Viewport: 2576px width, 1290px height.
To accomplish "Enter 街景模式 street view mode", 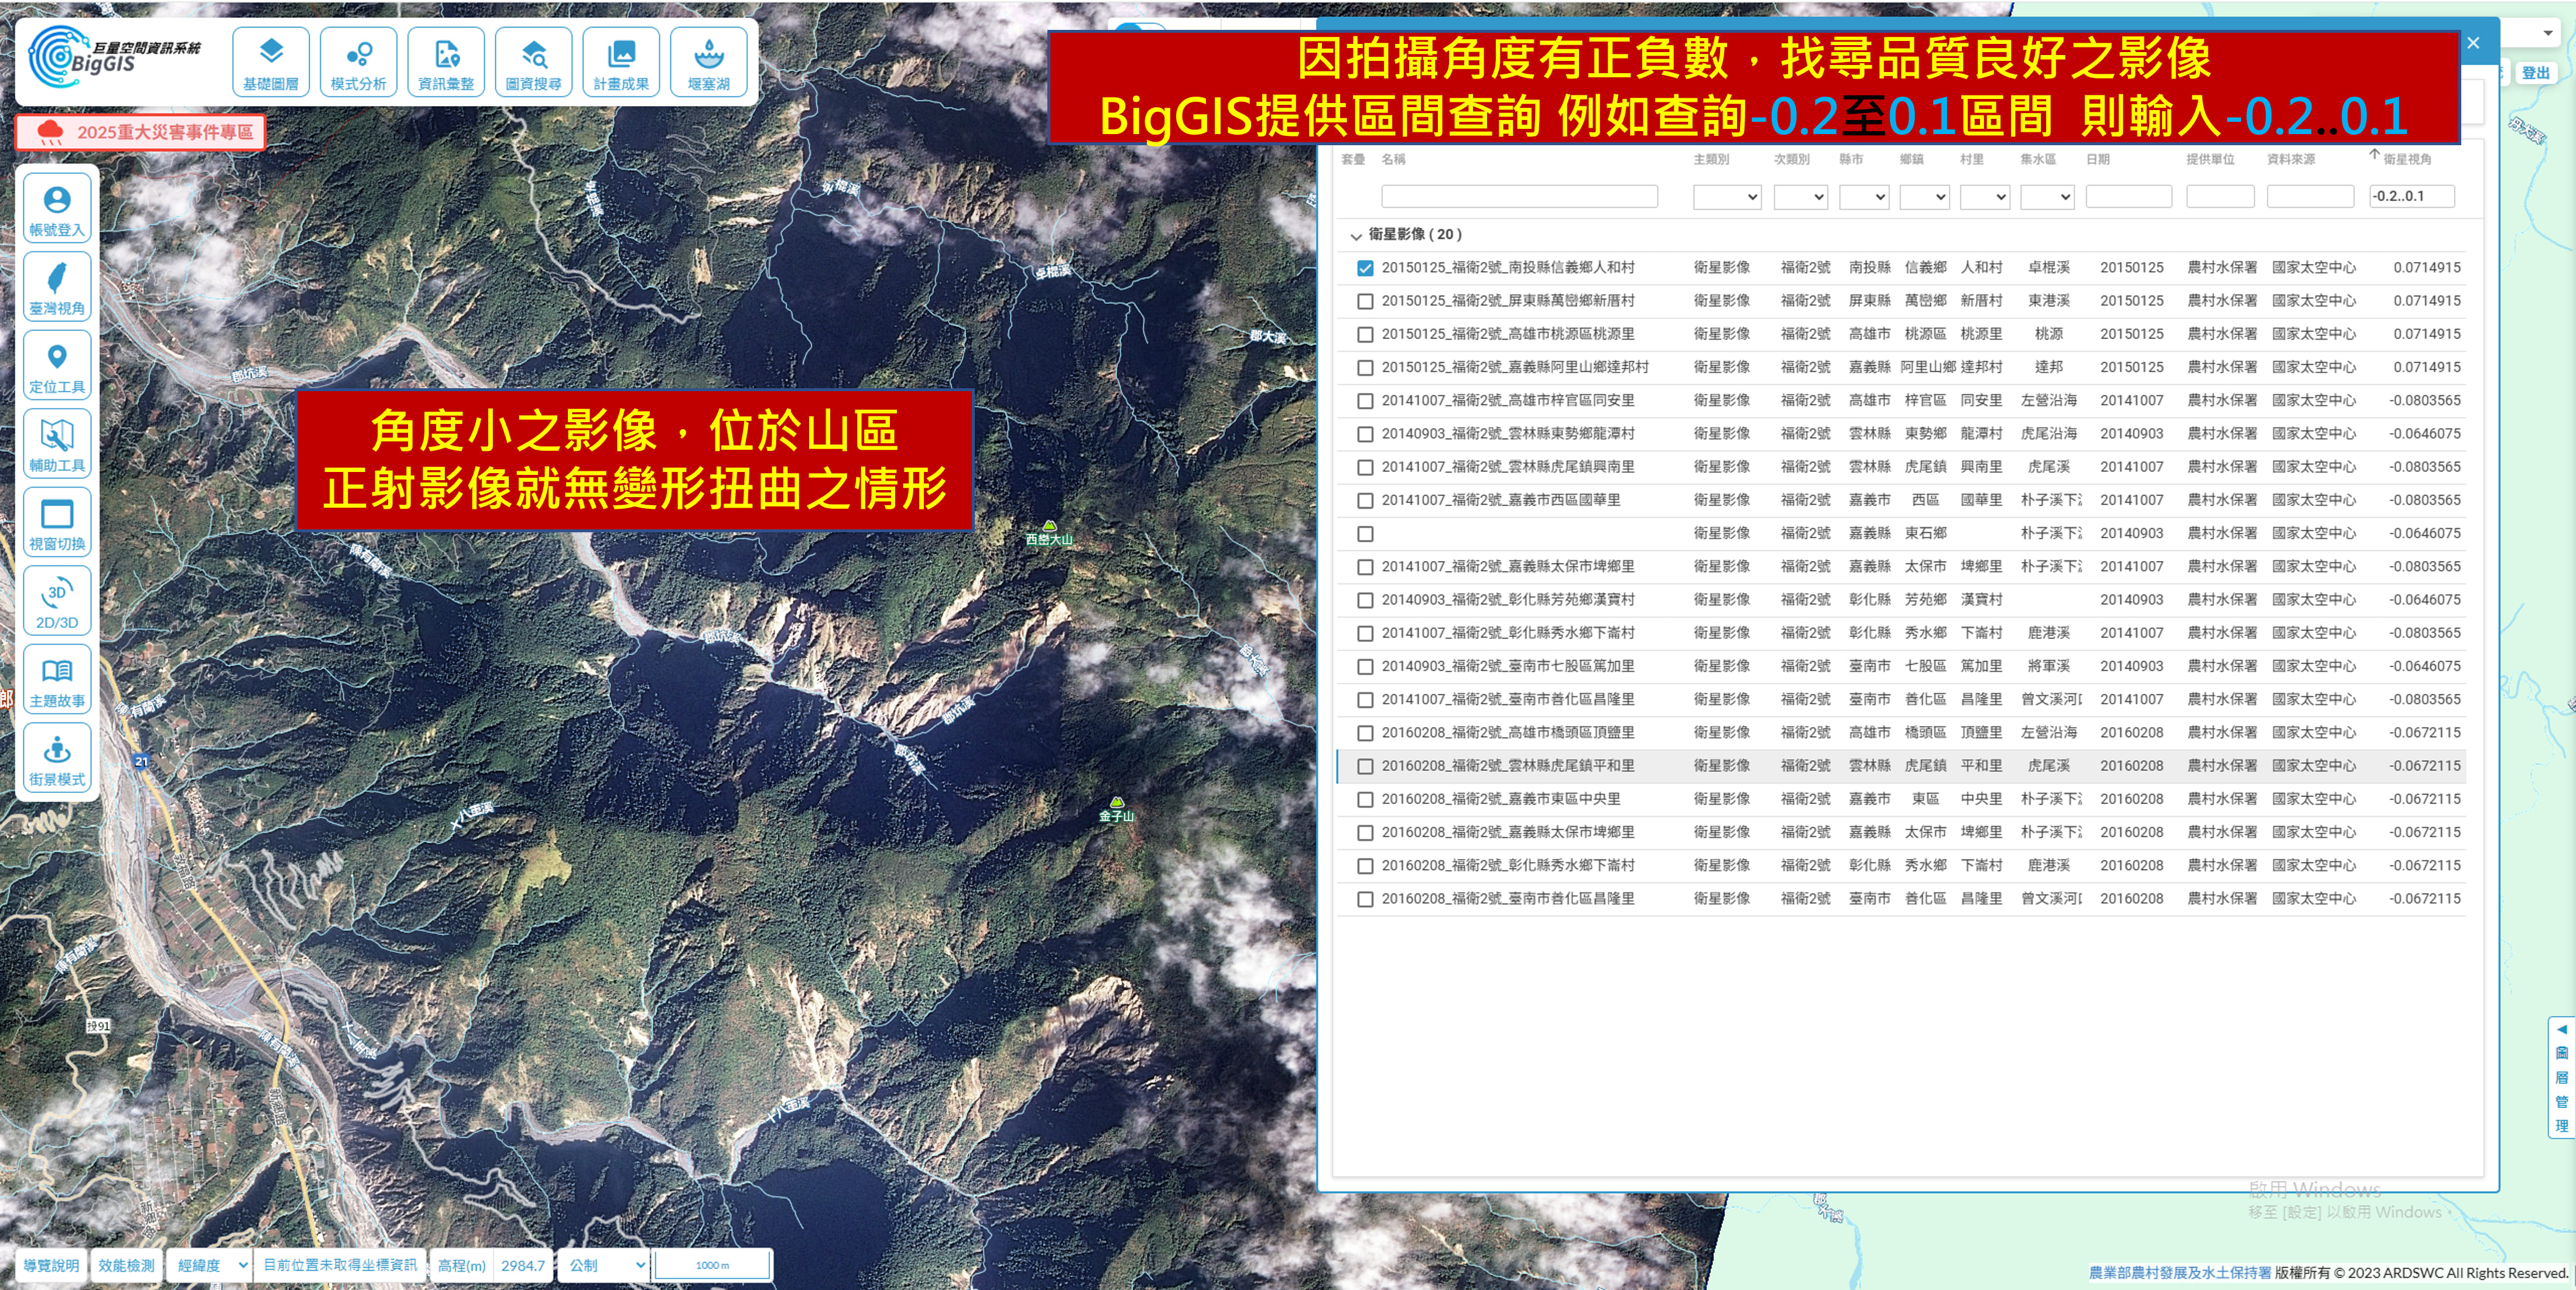I will pos(57,758).
